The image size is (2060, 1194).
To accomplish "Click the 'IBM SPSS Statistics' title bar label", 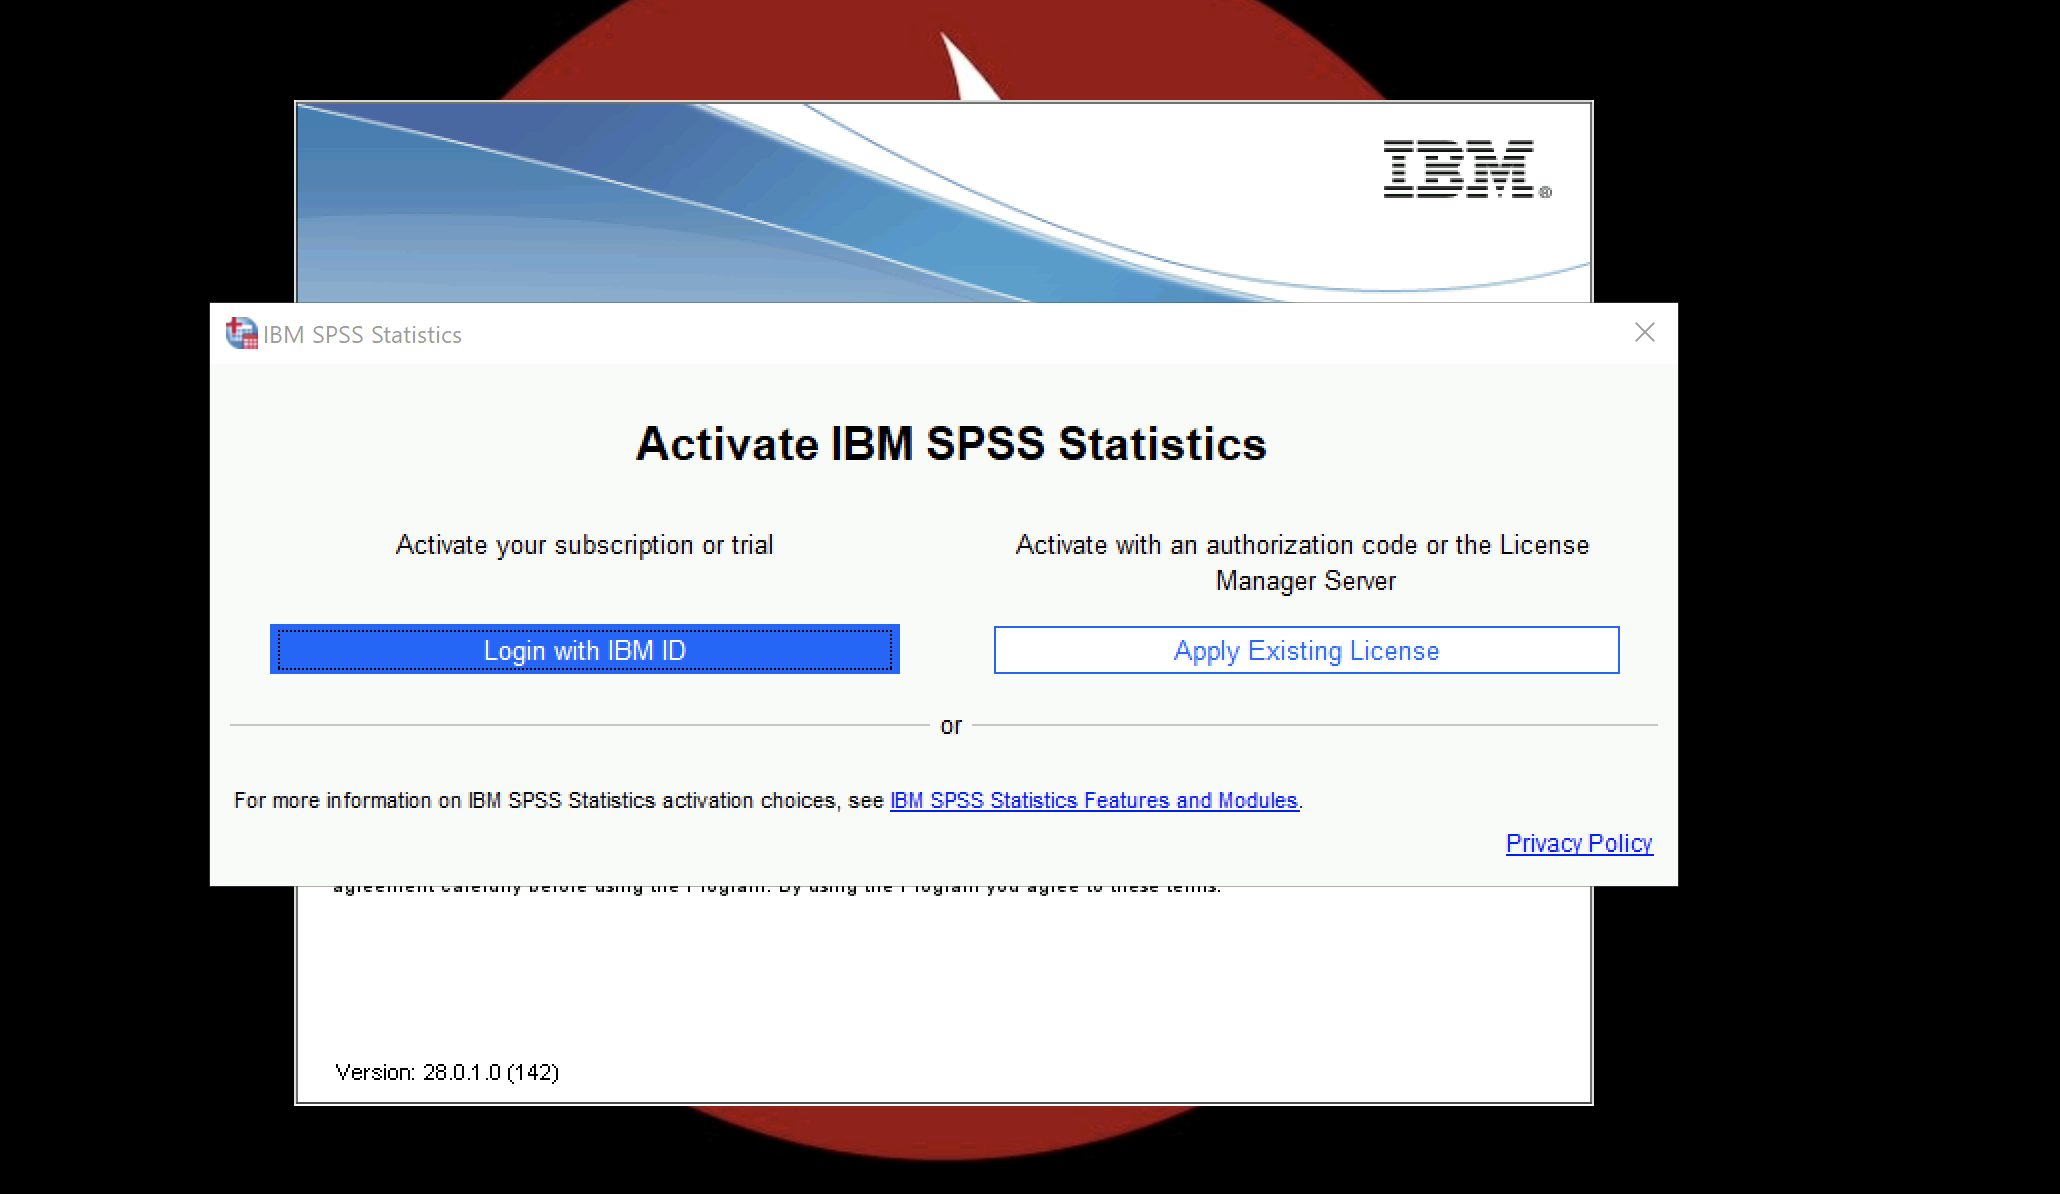I will click(362, 335).
